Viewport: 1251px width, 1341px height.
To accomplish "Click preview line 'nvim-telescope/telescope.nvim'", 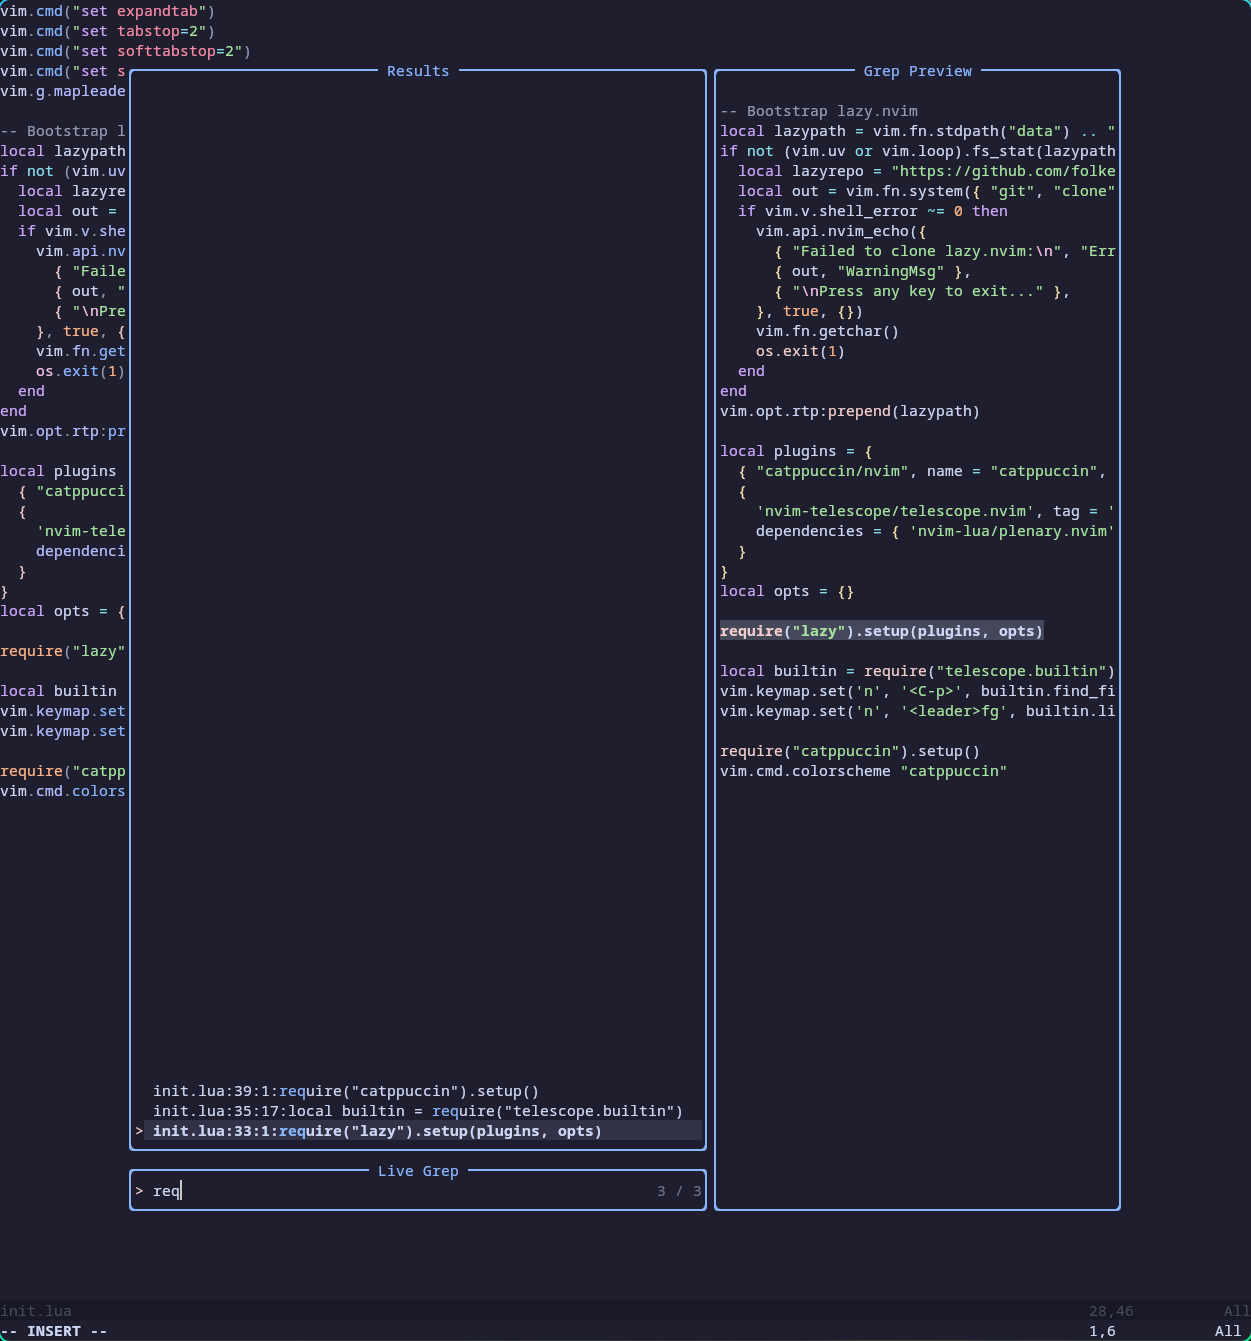I will coord(935,511).
